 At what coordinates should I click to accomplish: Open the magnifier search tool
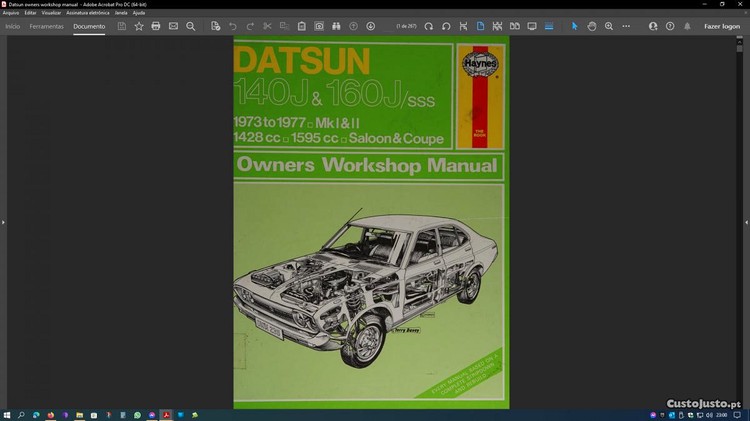pos(191,26)
